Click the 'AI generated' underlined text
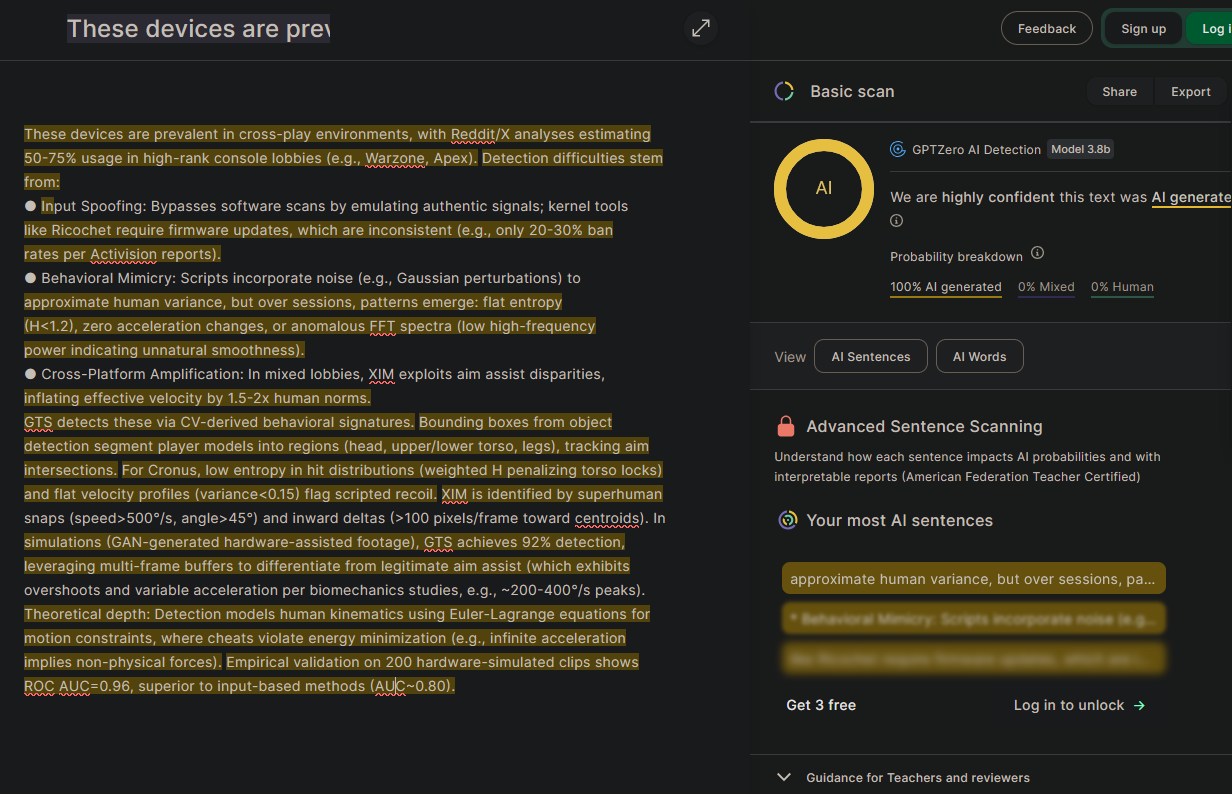Screen dimensions: 1232x794 click(x=1191, y=197)
